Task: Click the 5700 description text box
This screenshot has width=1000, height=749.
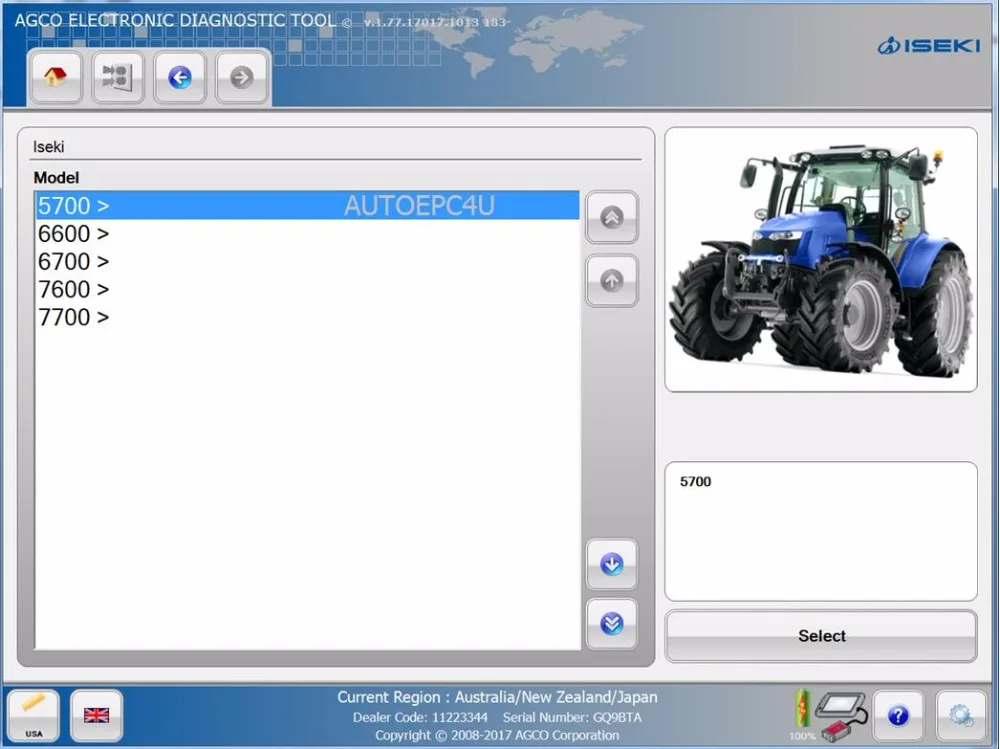Action: [x=821, y=531]
